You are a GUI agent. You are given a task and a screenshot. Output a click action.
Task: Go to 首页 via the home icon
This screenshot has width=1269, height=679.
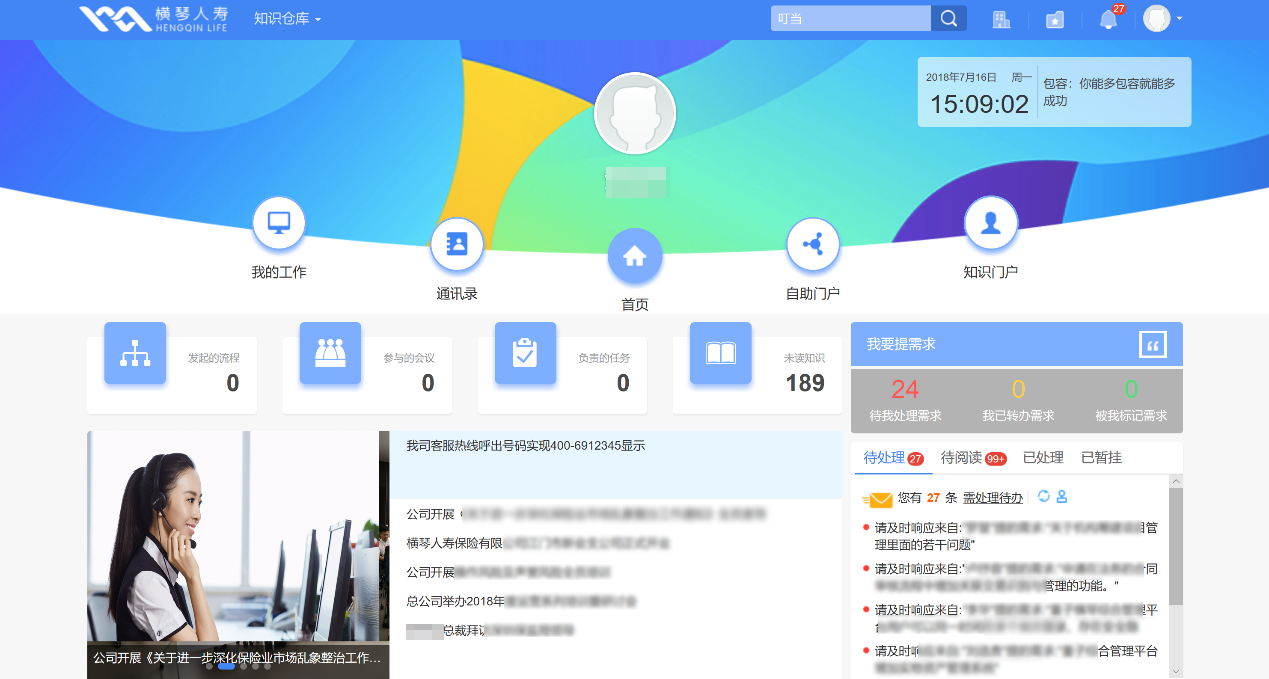pos(635,256)
